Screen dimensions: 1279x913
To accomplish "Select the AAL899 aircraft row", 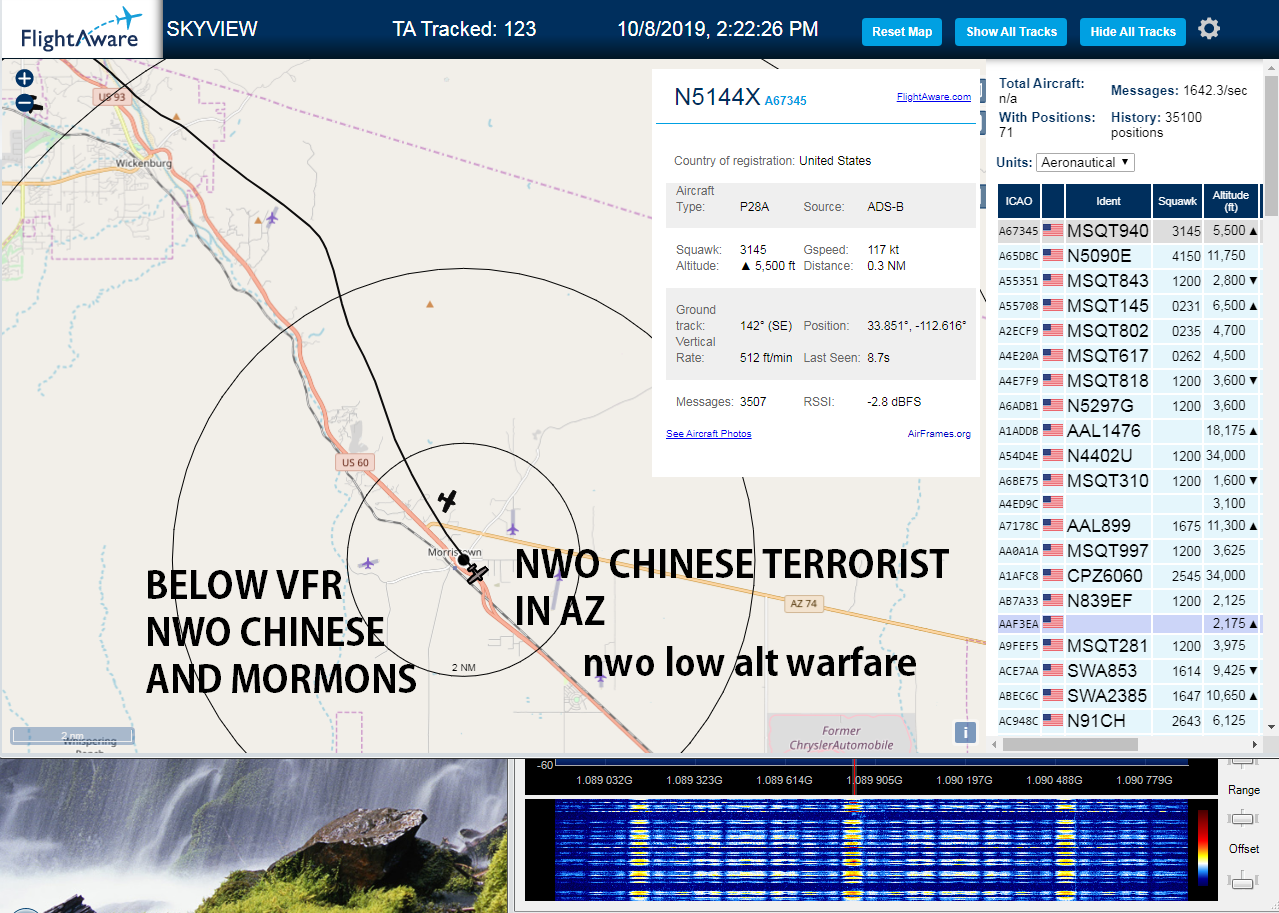I will coord(1128,526).
